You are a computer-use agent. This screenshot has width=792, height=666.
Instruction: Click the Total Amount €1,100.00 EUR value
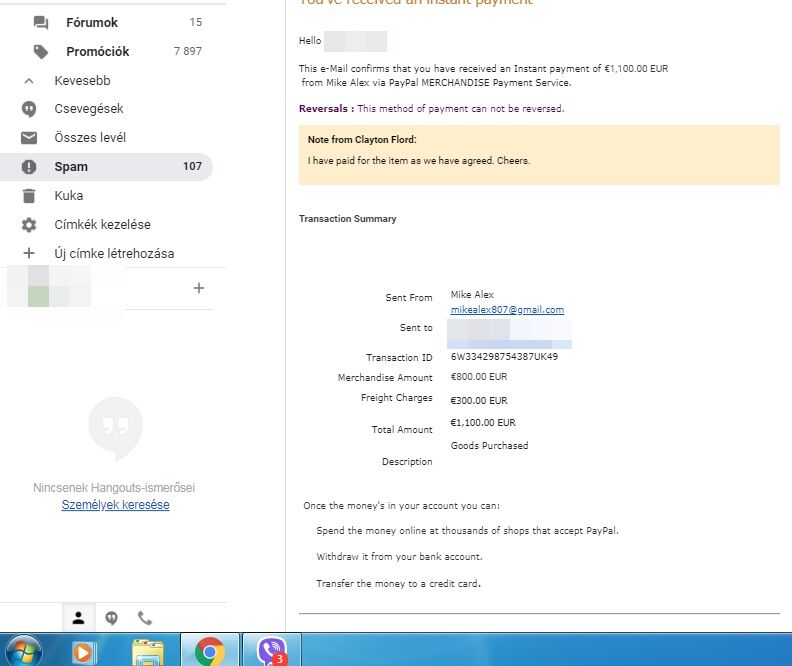click(483, 423)
